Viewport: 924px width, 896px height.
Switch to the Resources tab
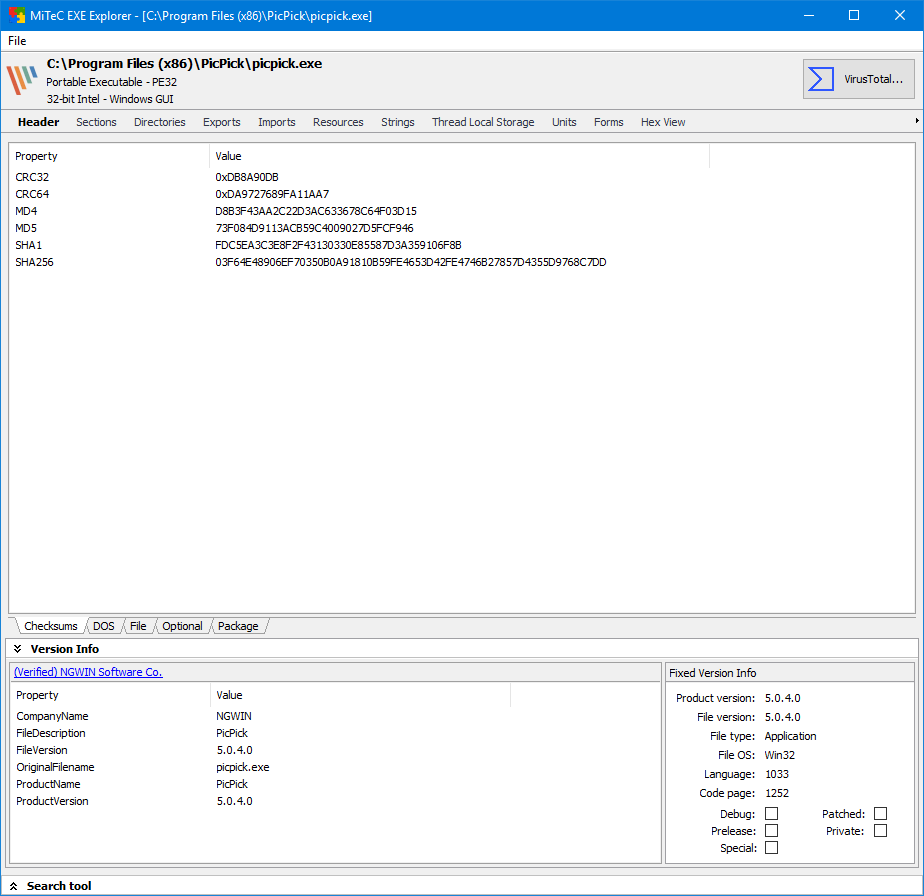coord(338,122)
